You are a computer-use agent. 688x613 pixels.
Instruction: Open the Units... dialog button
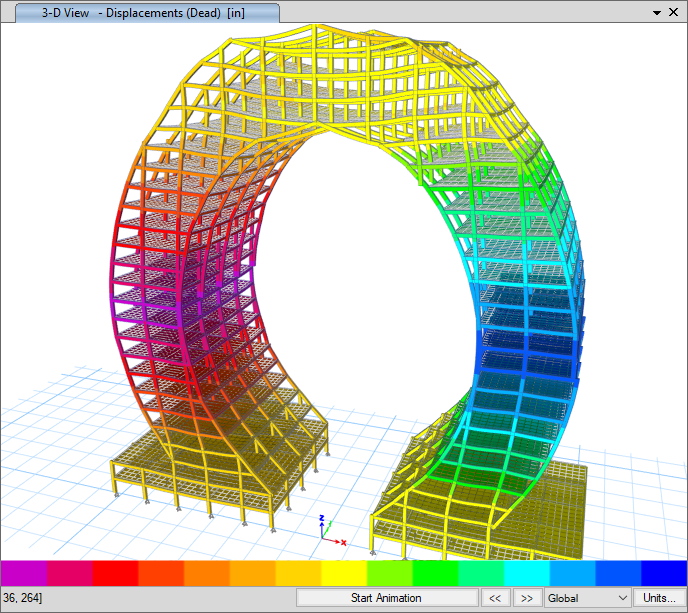[659, 598]
